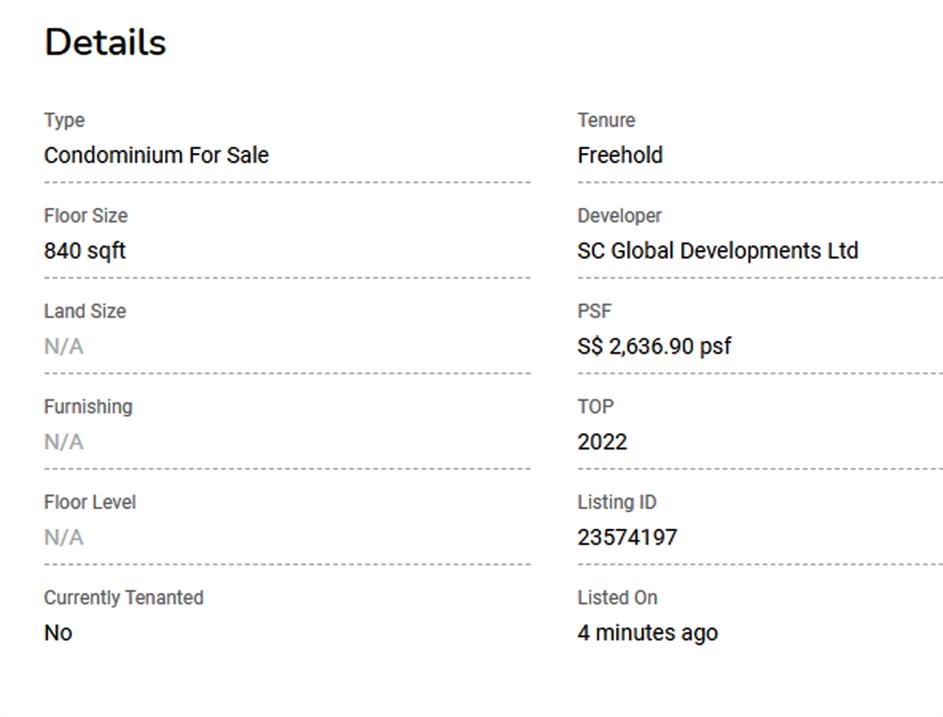943x717 pixels.
Task: Click the Details section heading
Action: (x=105, y=43)
